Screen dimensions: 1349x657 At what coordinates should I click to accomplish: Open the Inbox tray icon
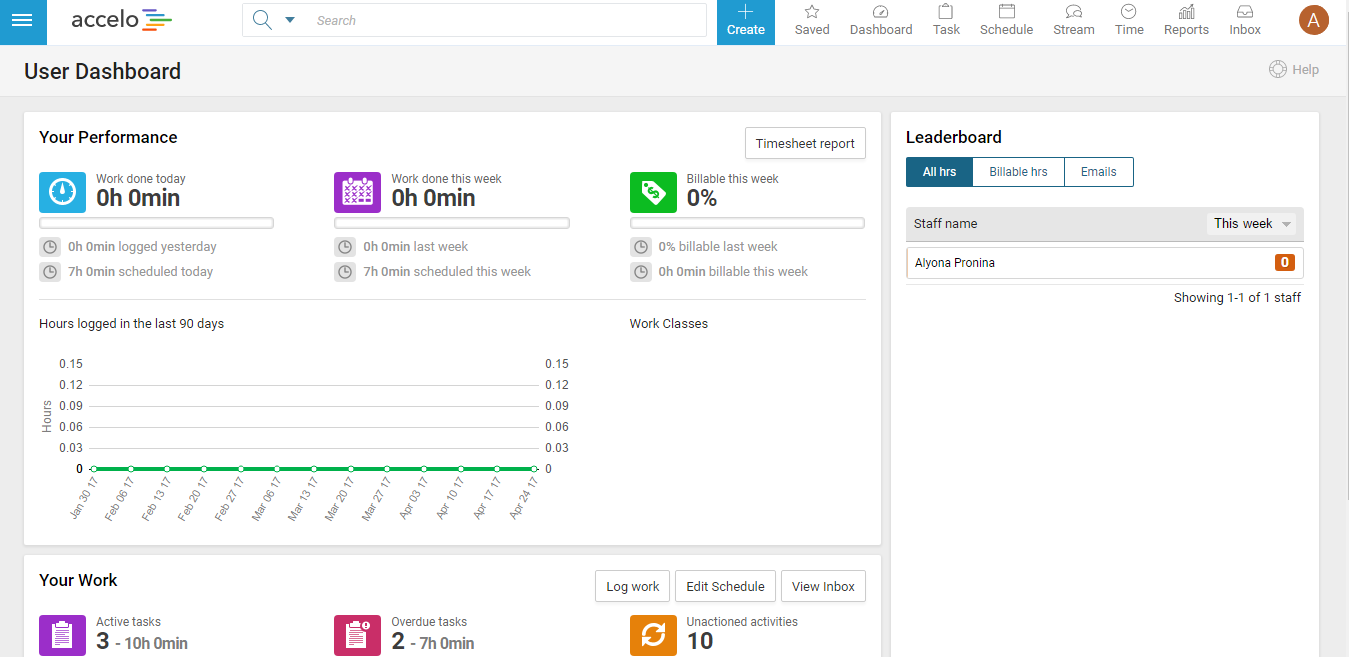point(1245,13)
